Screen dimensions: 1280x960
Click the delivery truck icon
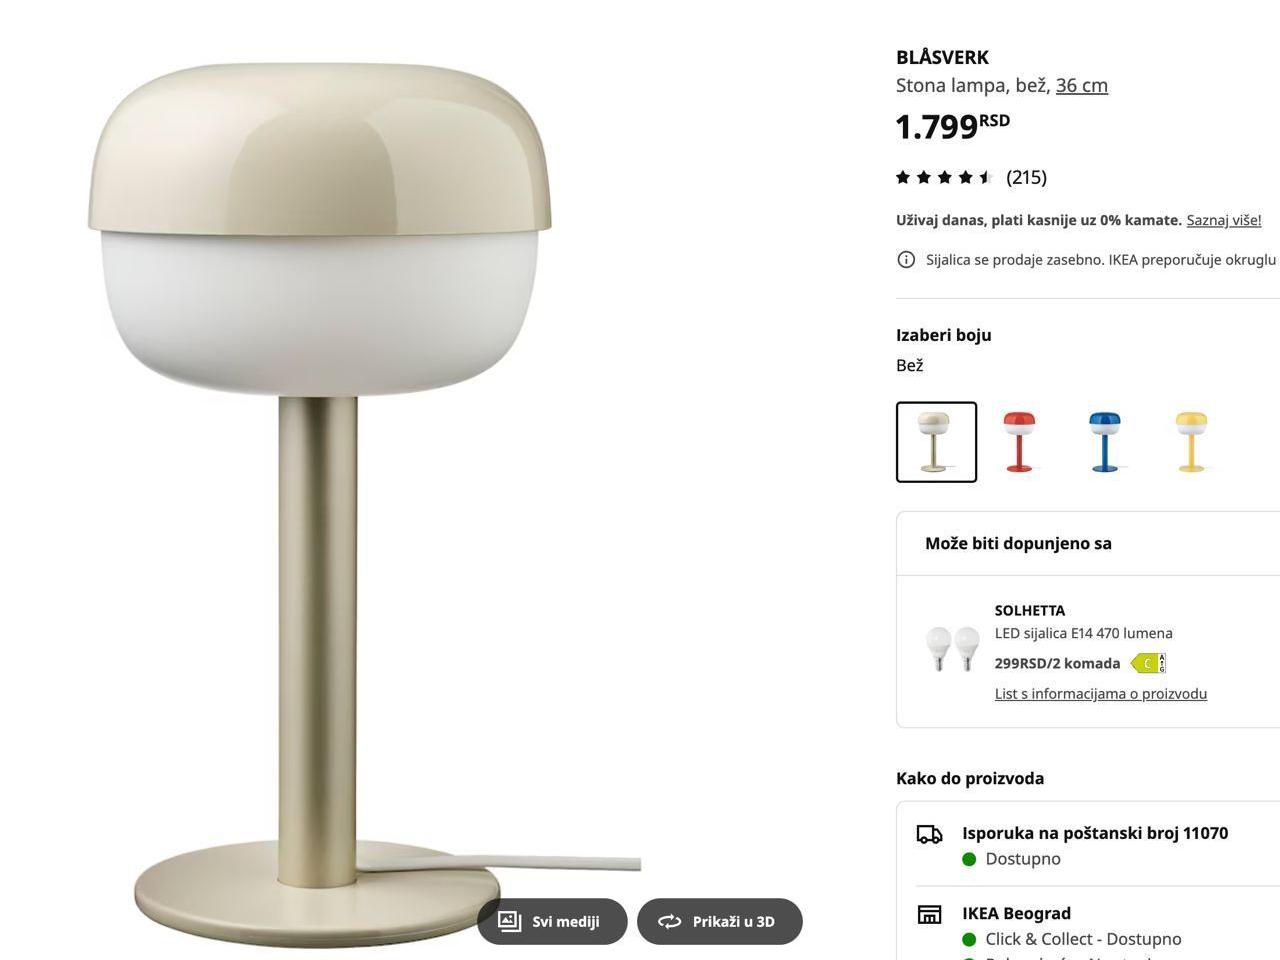point(930,834)
